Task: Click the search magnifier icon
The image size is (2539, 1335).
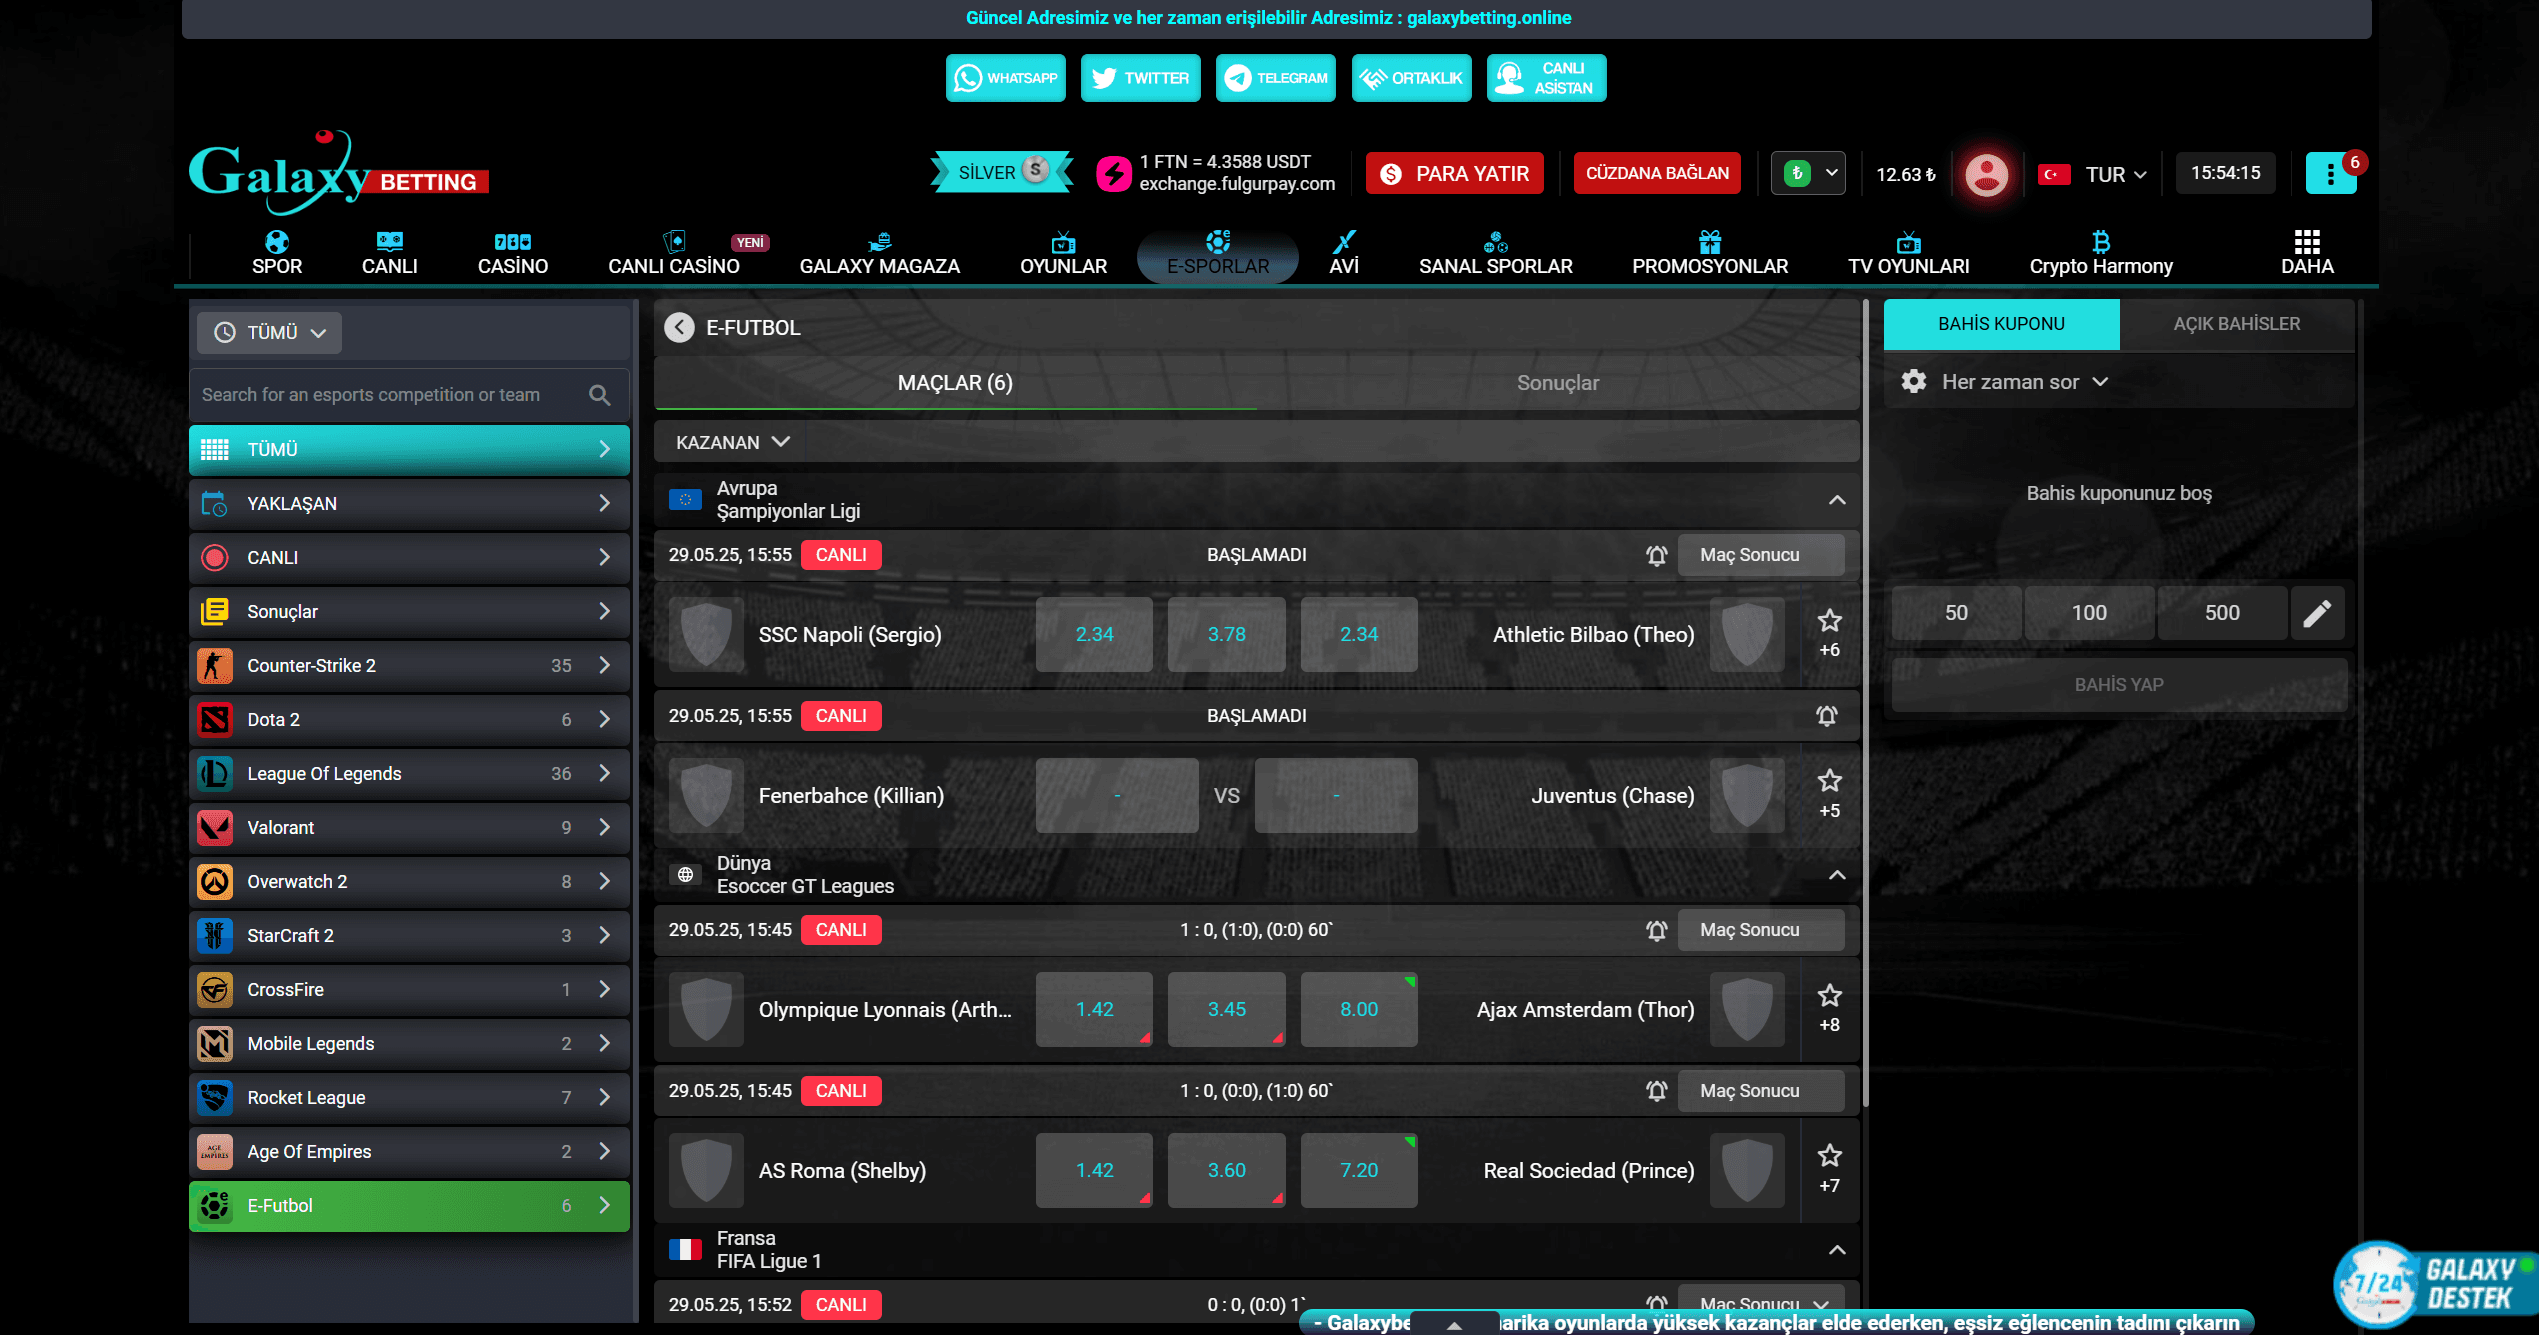Action: (599, 395)
